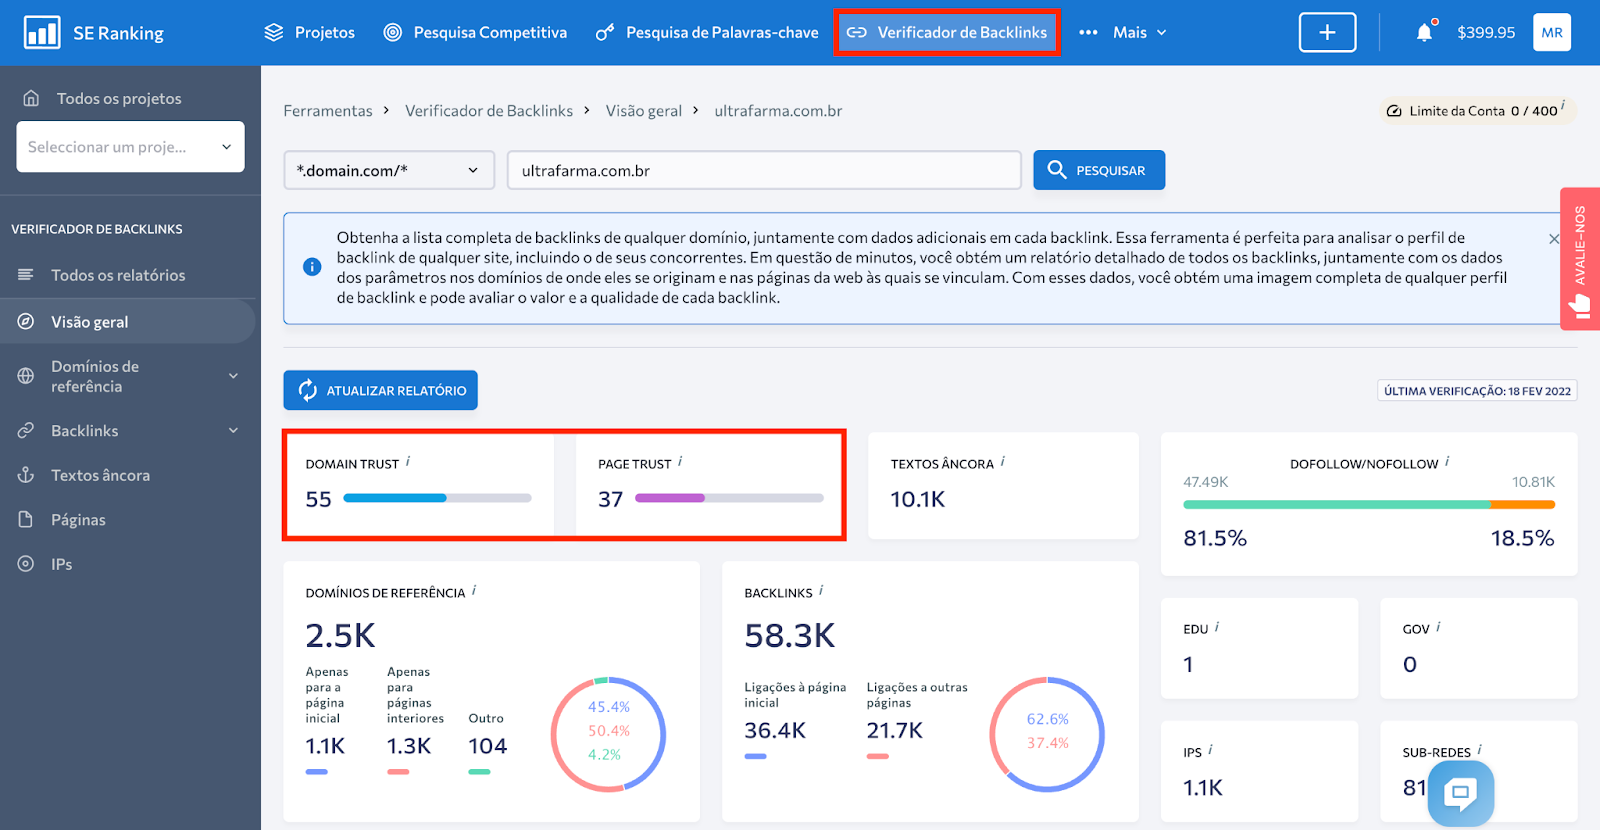Click the Visão geral breadcrumb
The height and width of the screenshot is (830, 1600).
(643, 111)
